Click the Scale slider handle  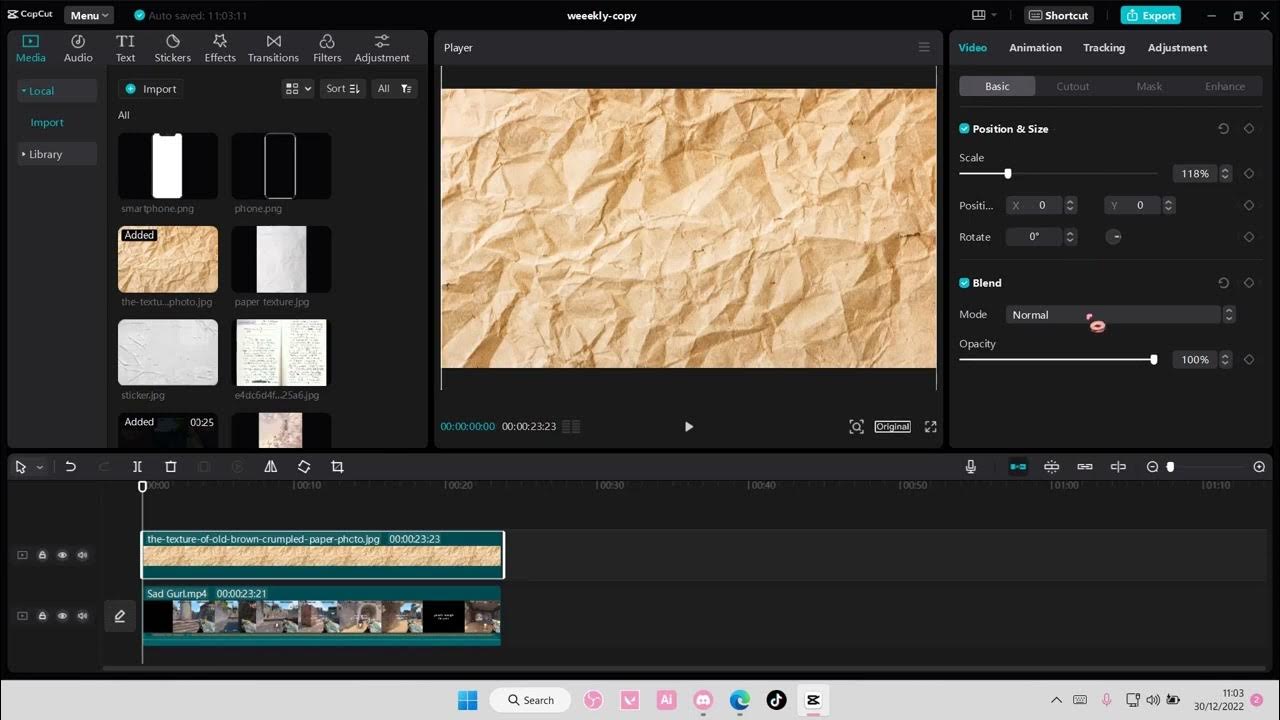click(1008, 173)
